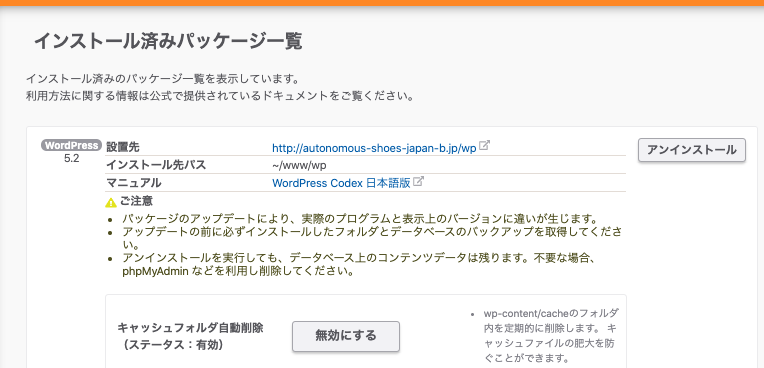Click the wp-content/cache description note
Screen dimensions: 764x368
click(550, 336)
